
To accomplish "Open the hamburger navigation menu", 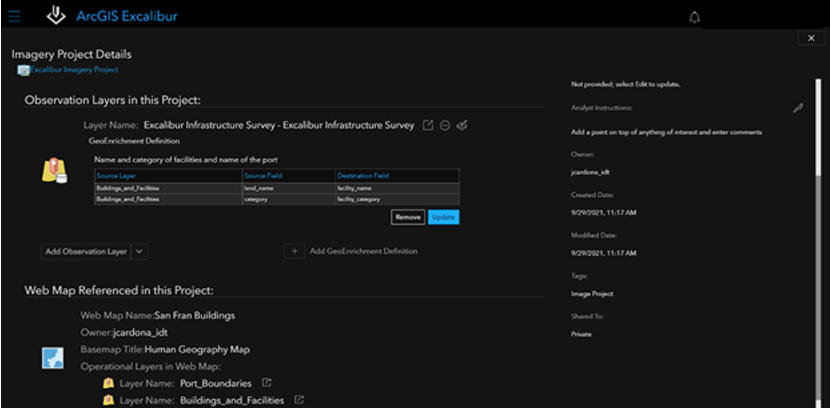I will coord(14,16).
